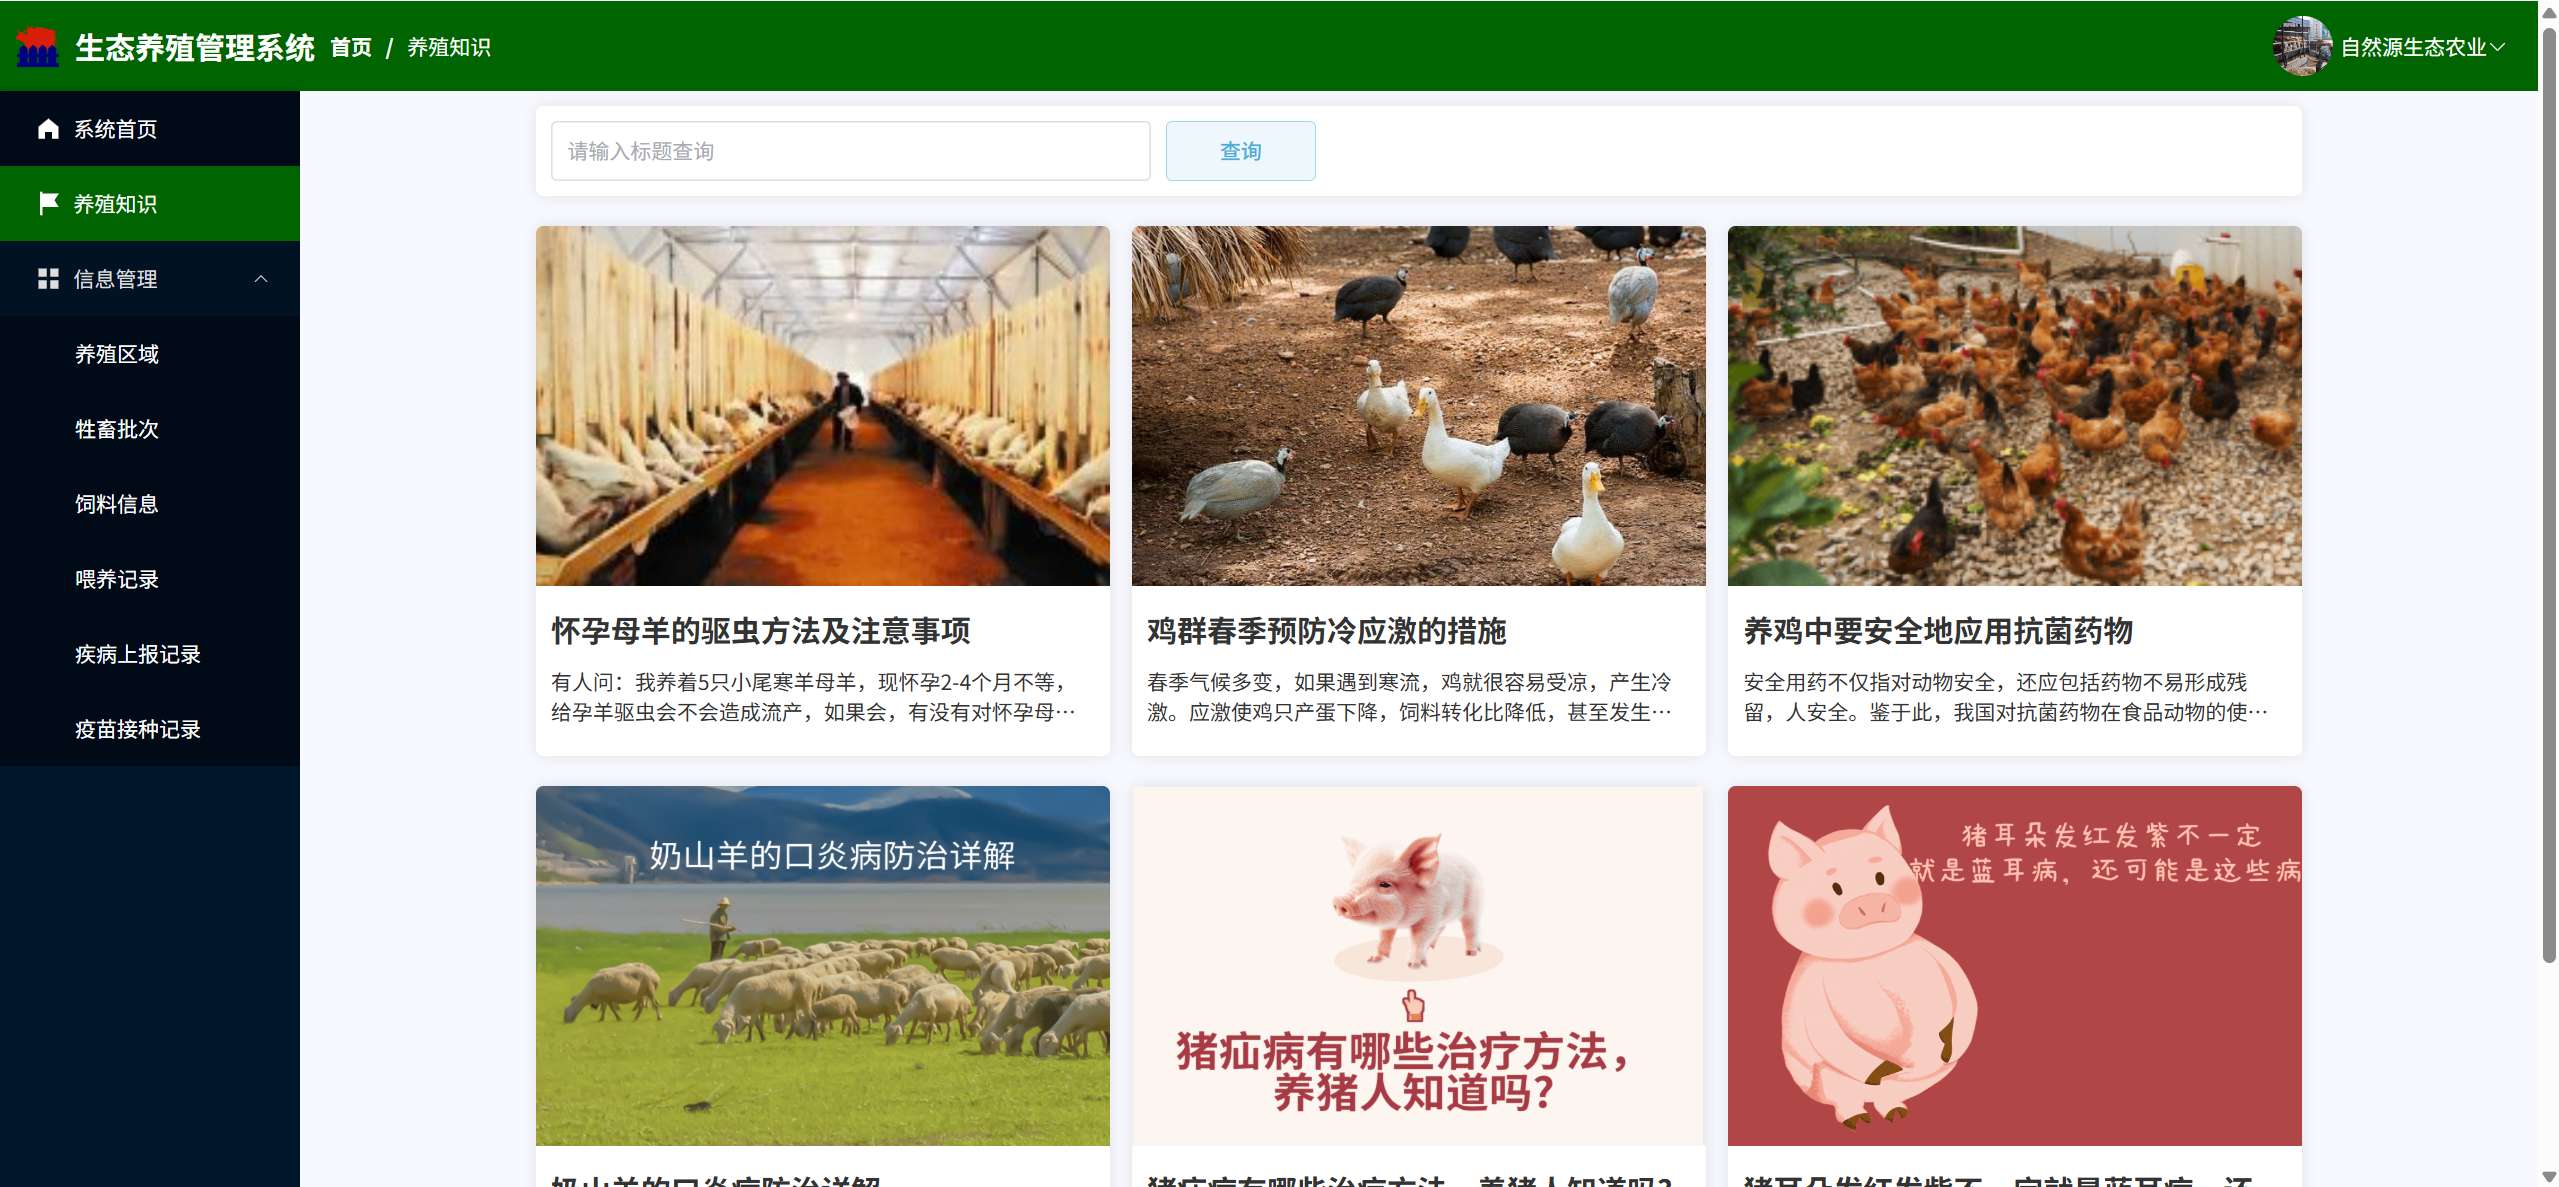Viewport: 2559px width, 1187px height.
Task: Open the 自然源生态农业 user dropdown arrow
Action: click(2498, 47)
